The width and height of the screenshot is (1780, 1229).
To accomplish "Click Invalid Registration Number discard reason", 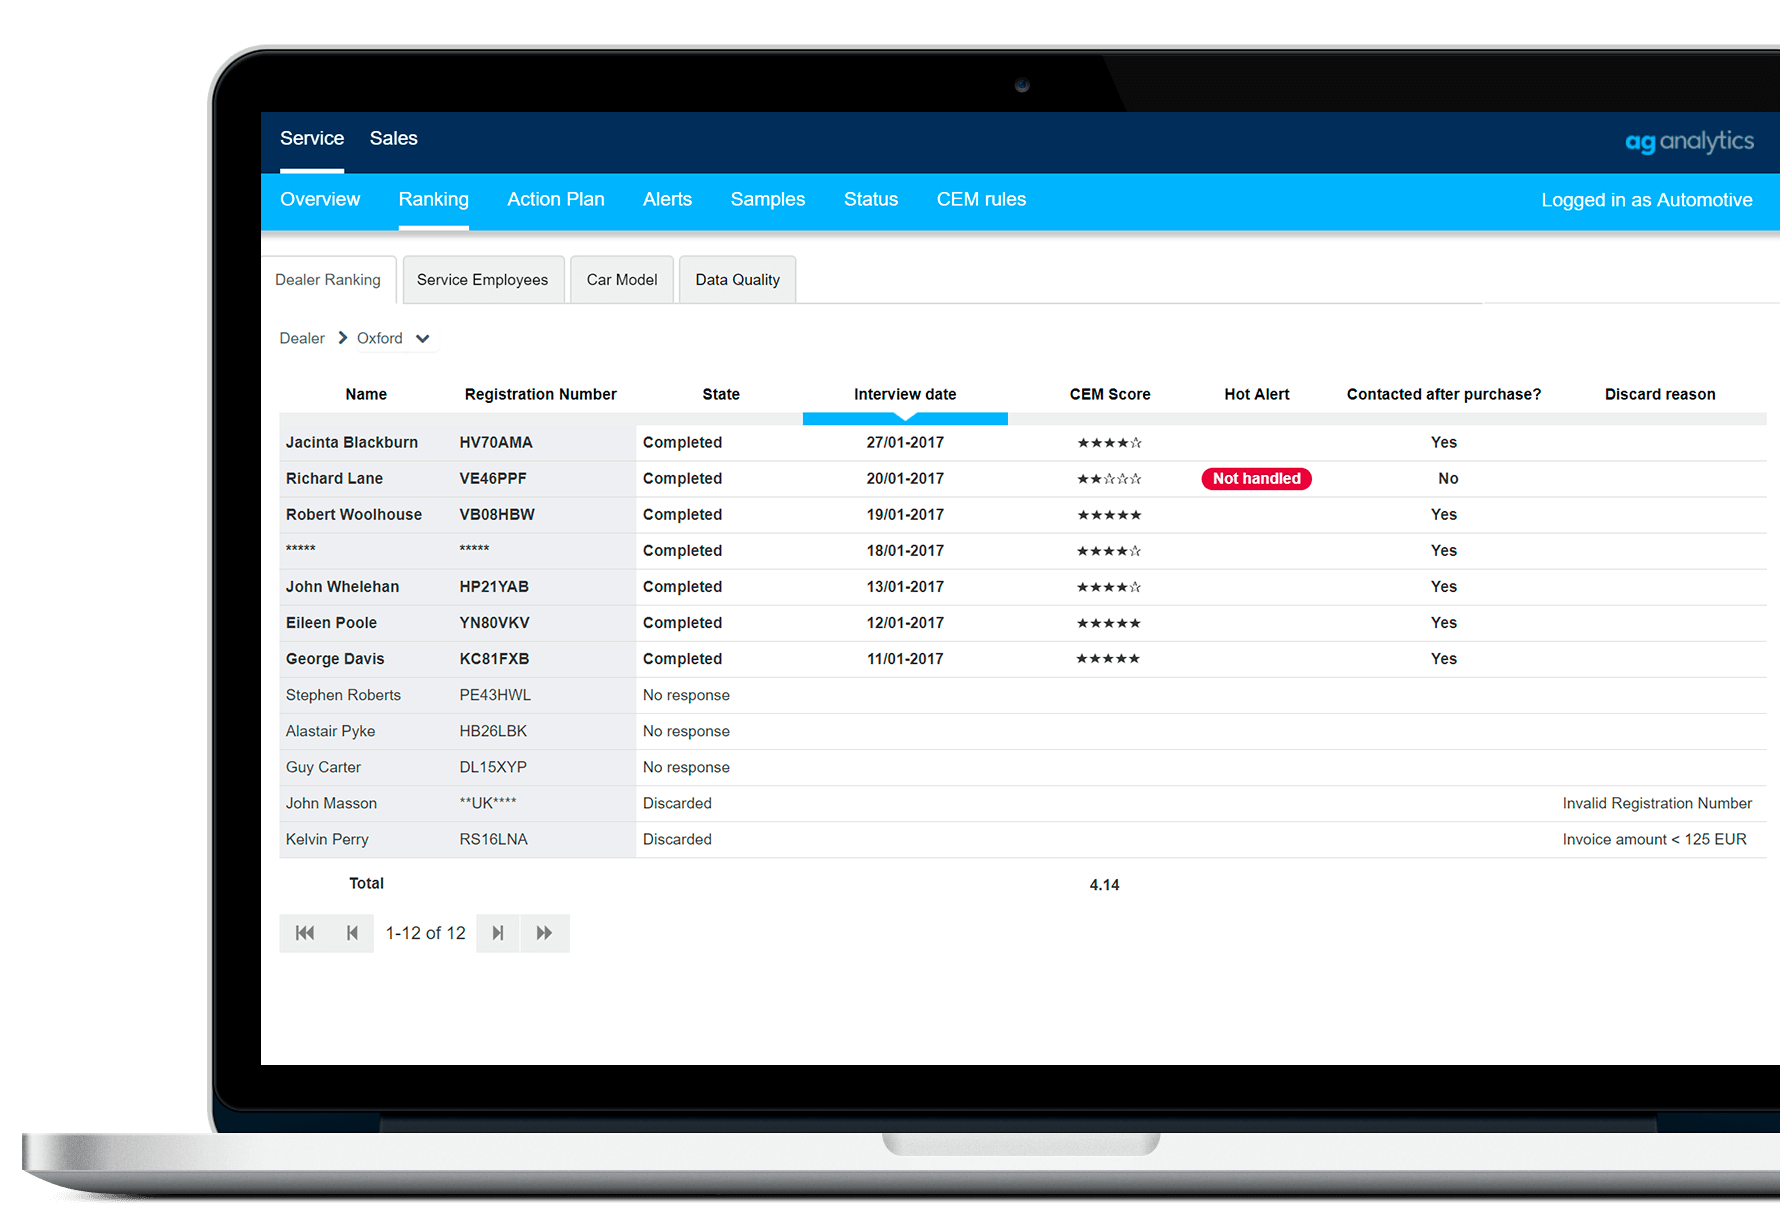I will pos(1657,803).
